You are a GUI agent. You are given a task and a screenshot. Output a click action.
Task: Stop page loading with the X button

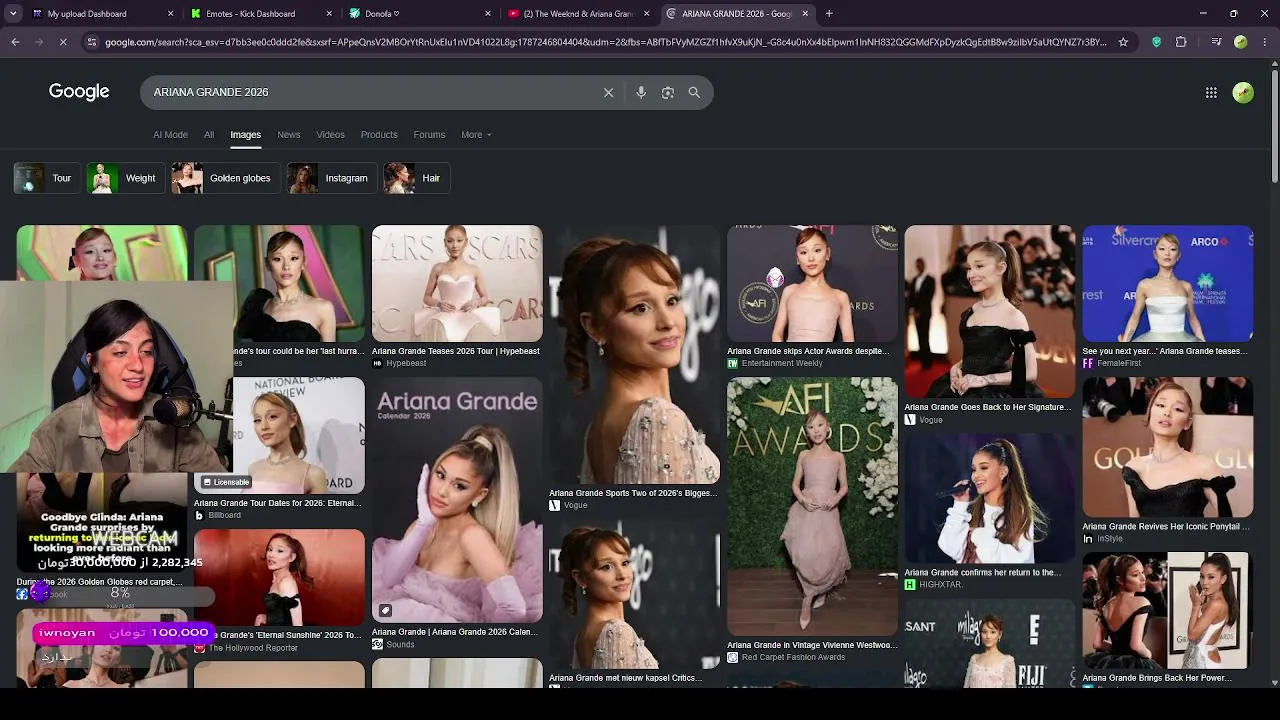pyautogui.click(x=62, y=42)
